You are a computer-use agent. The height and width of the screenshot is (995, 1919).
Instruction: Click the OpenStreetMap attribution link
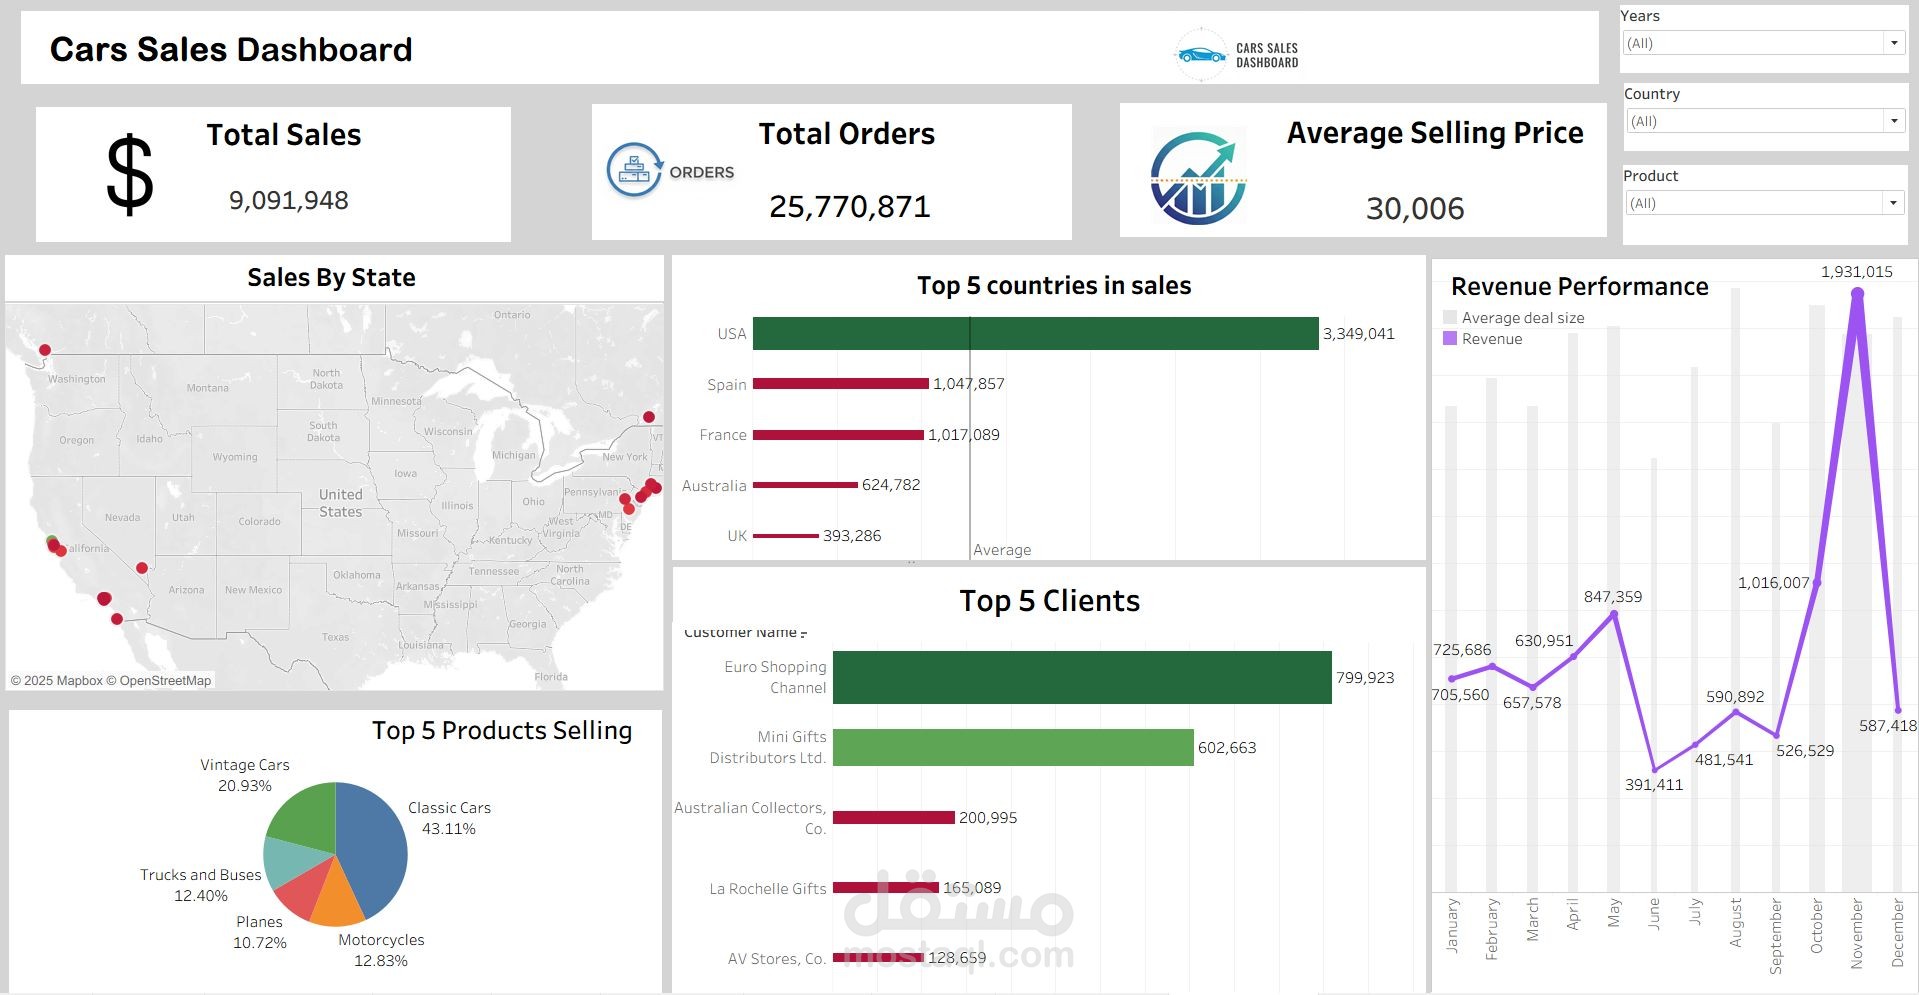click(x=163, y=680)
